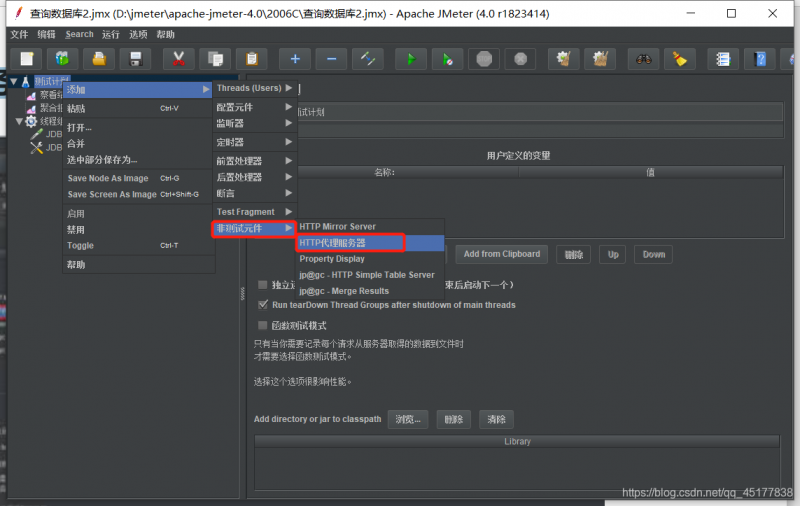This screenshot has height=506, width=800.
Task: Expand the Test Fragment submenu
Action: click(254, 212)
